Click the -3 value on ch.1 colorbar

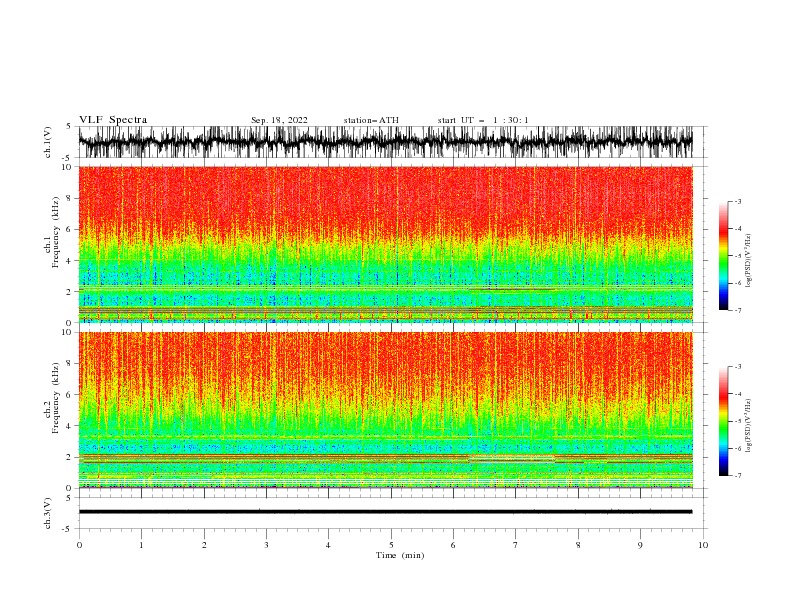click(x=738, y=201)
